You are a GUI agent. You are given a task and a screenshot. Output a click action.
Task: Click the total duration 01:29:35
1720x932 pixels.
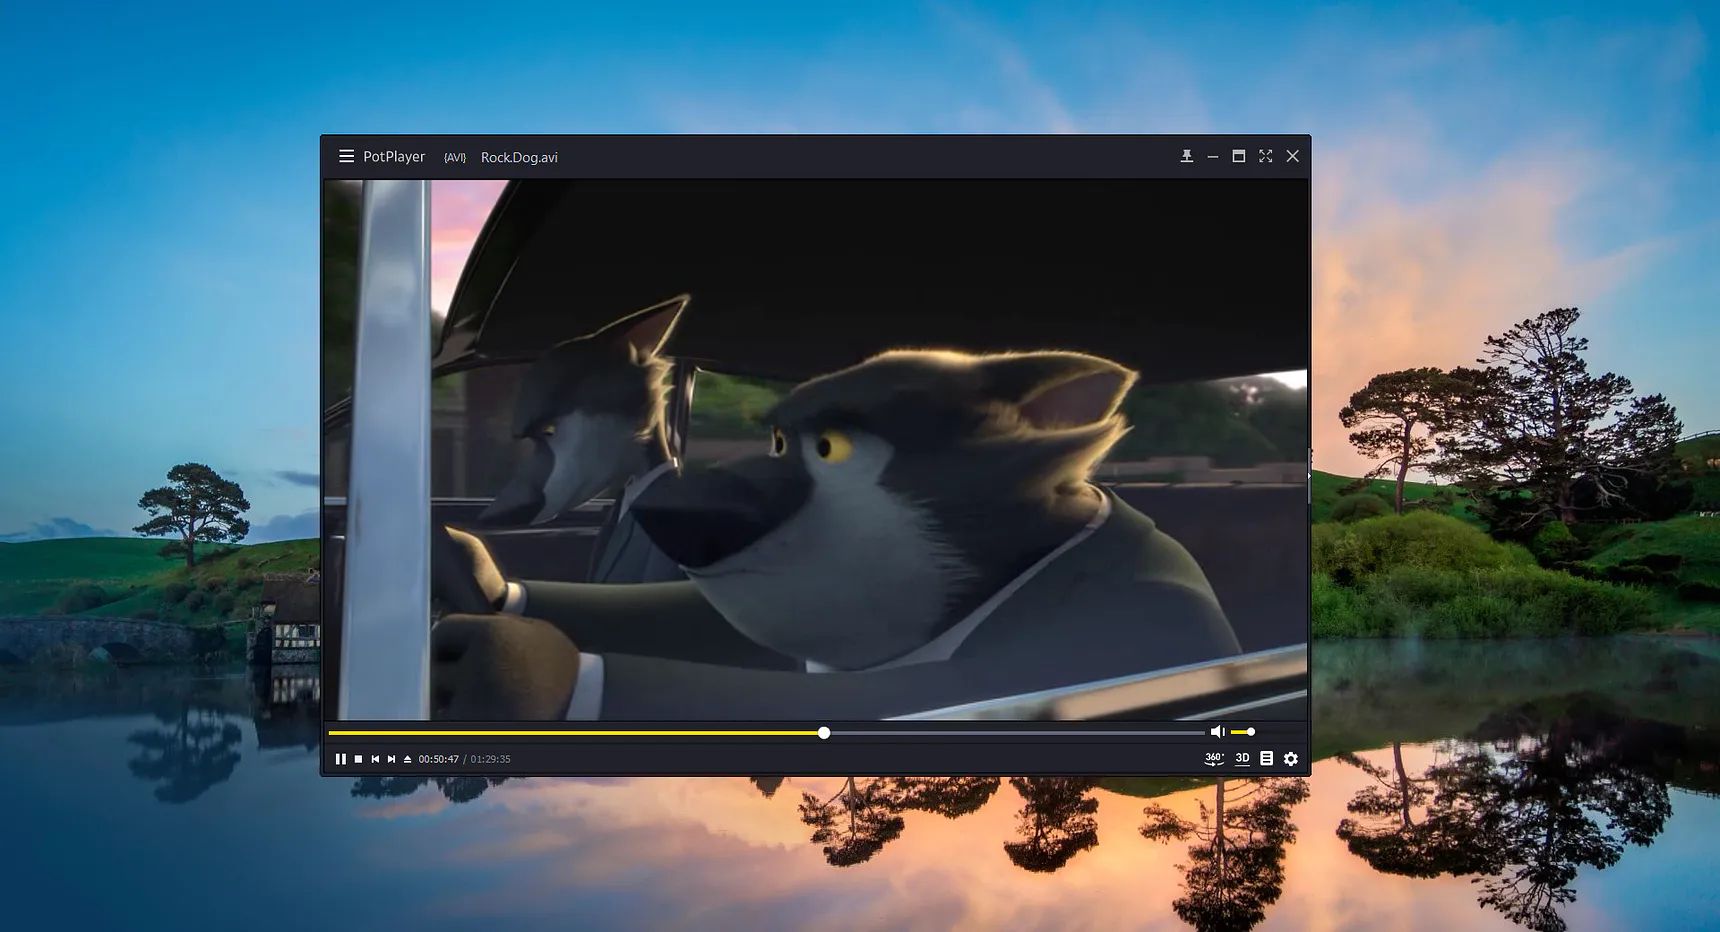point(490,759)
